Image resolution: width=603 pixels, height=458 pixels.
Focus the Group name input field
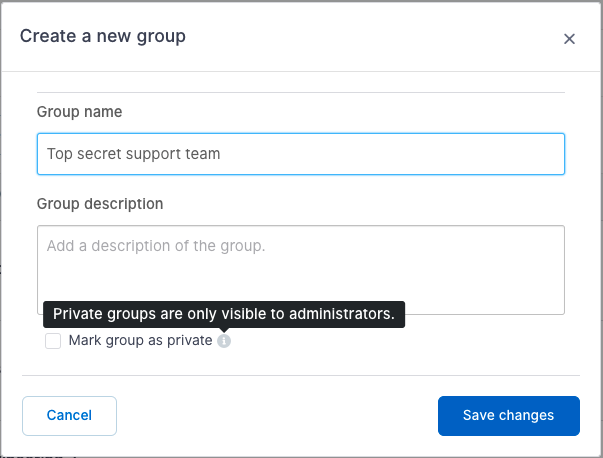[x=301, y=154]
